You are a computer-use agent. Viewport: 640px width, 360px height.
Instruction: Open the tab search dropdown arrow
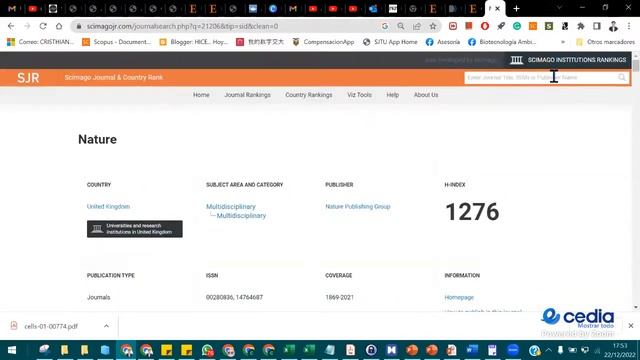point(559,8)
